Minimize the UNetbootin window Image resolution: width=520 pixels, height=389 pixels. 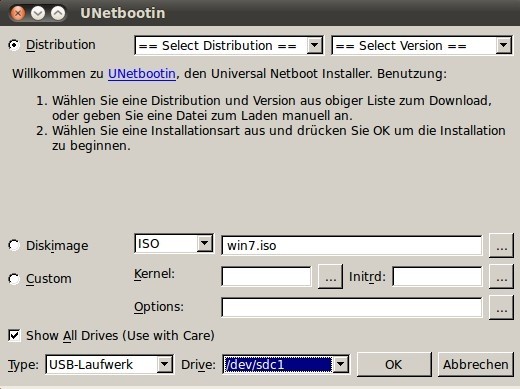38,13
